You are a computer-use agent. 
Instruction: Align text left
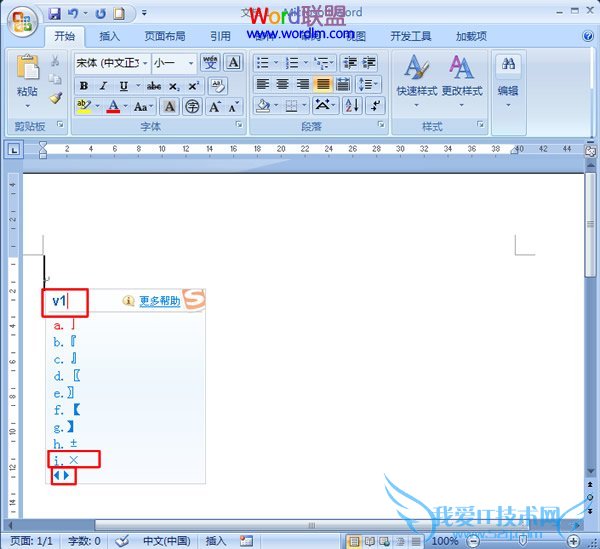(x=262, y=84)
